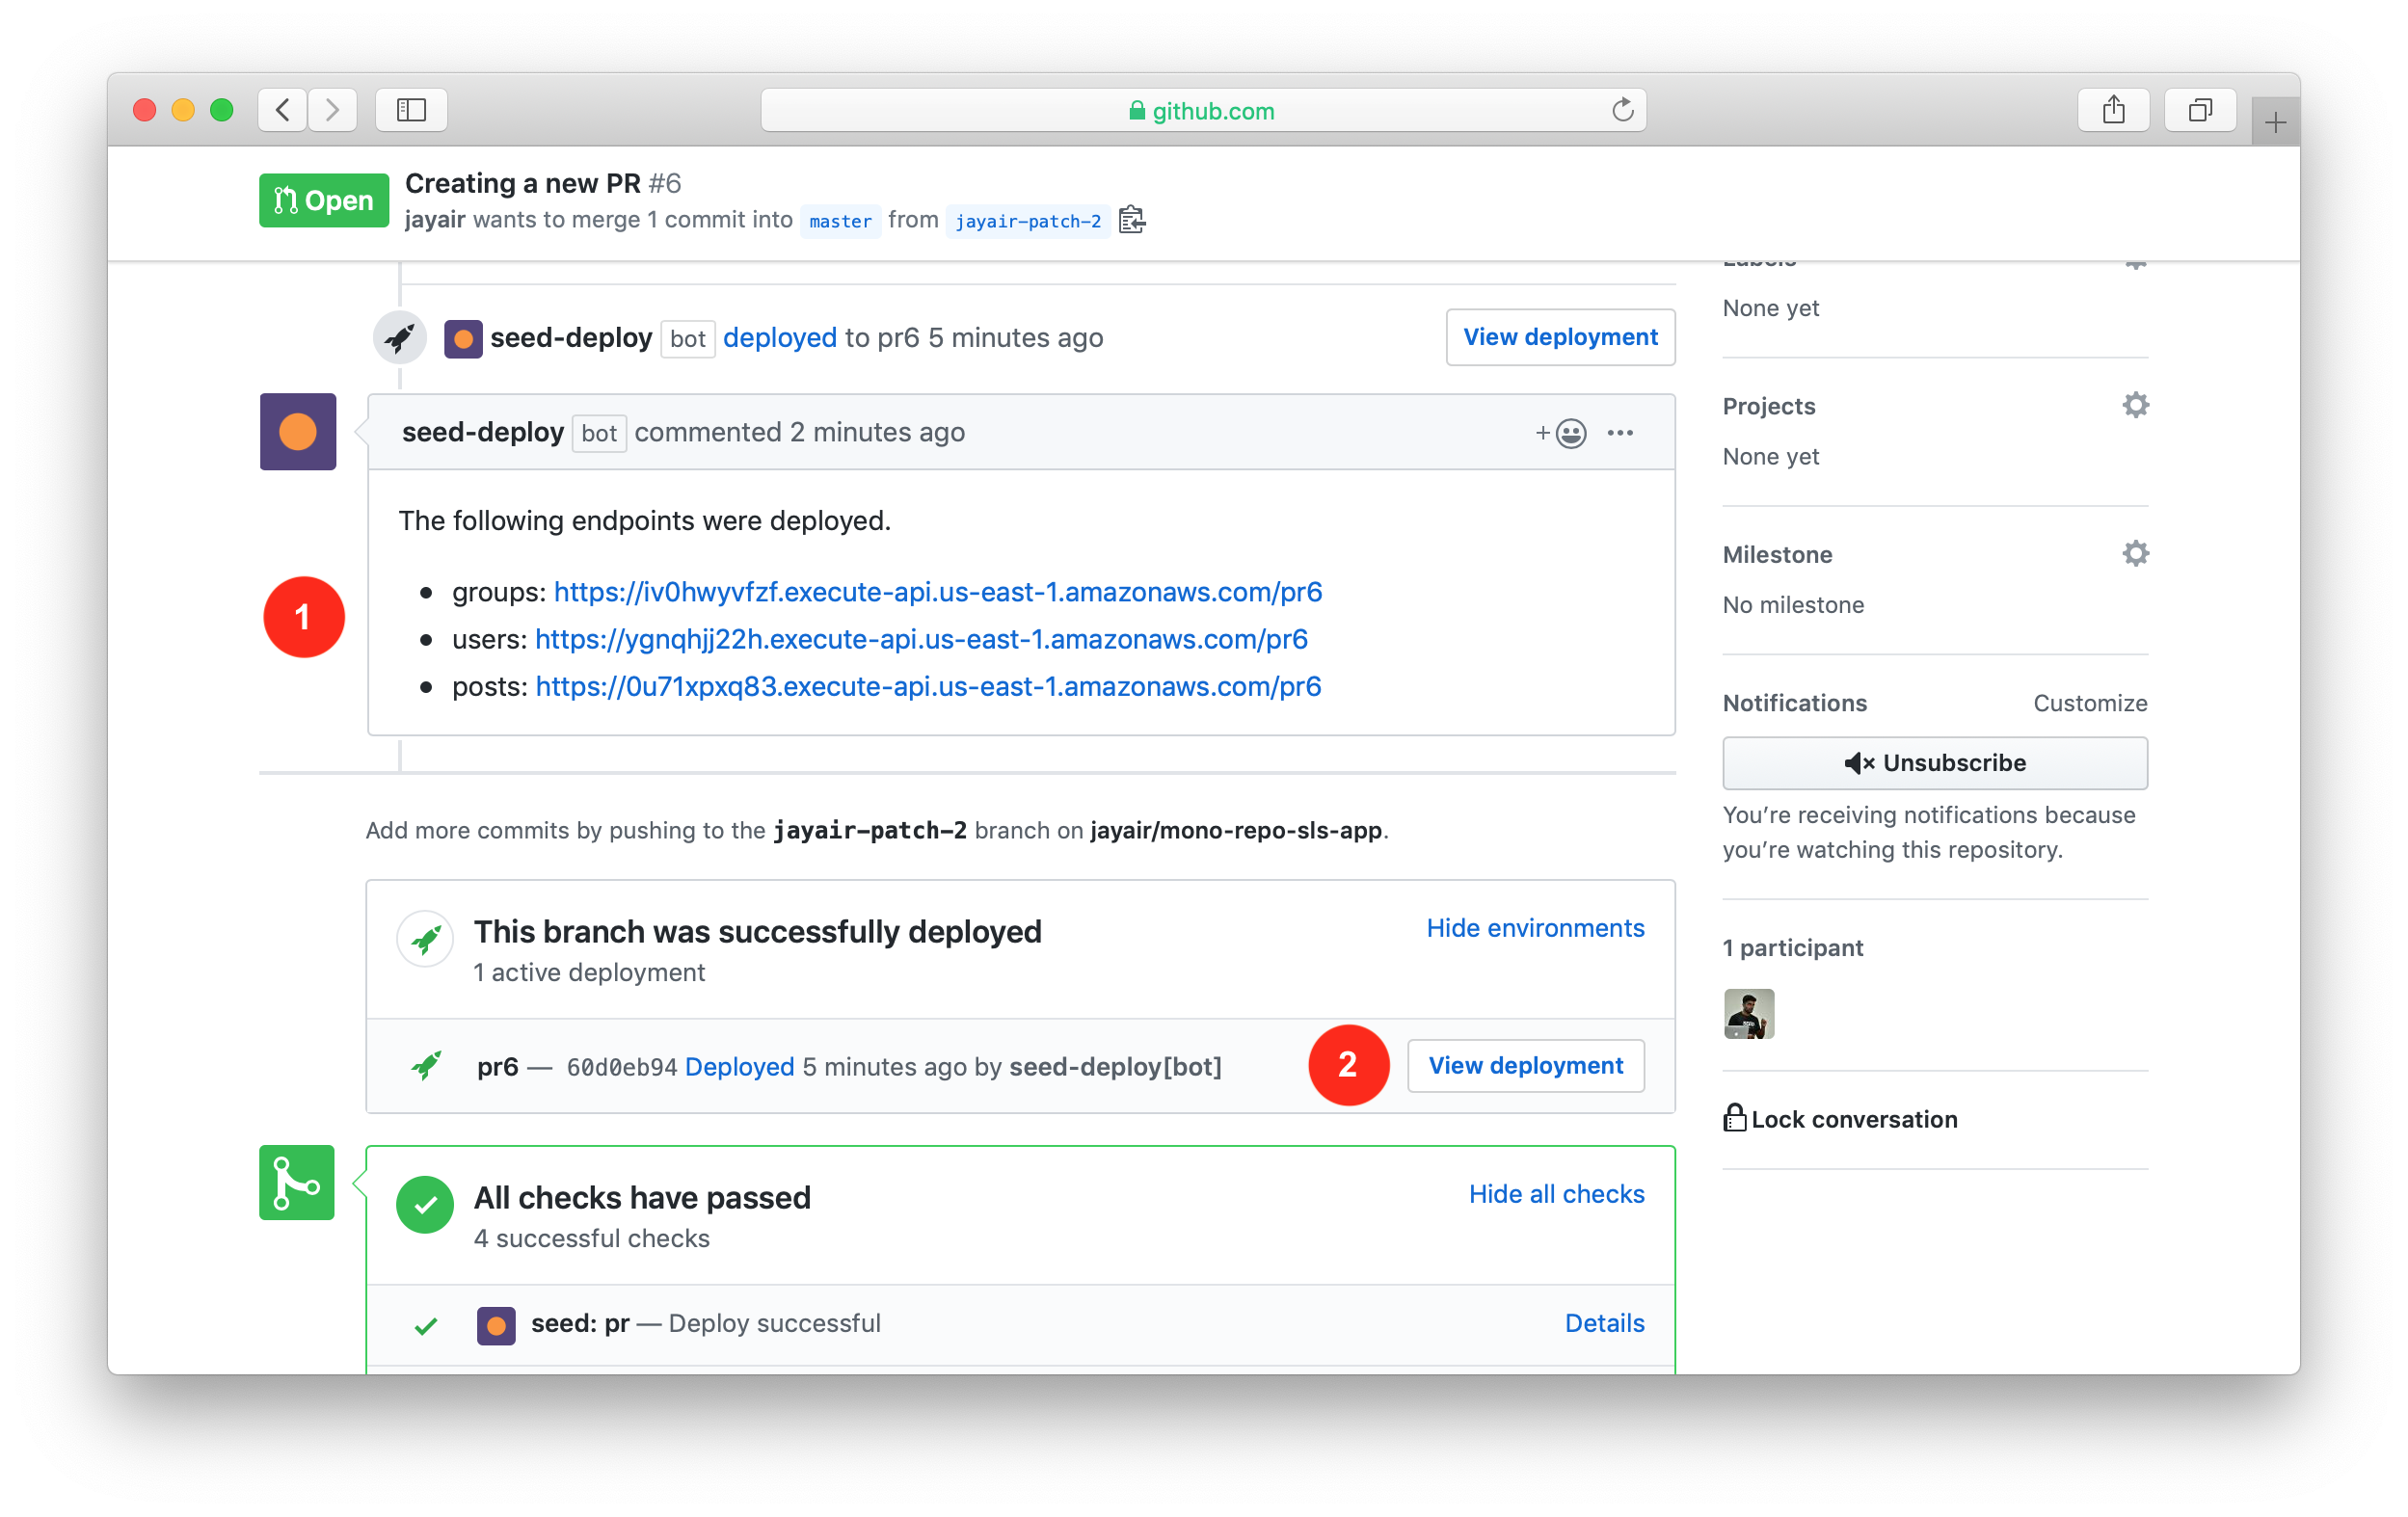Click the Safari share icon
This screenshot has height=1517, width=2408.
2113,110
